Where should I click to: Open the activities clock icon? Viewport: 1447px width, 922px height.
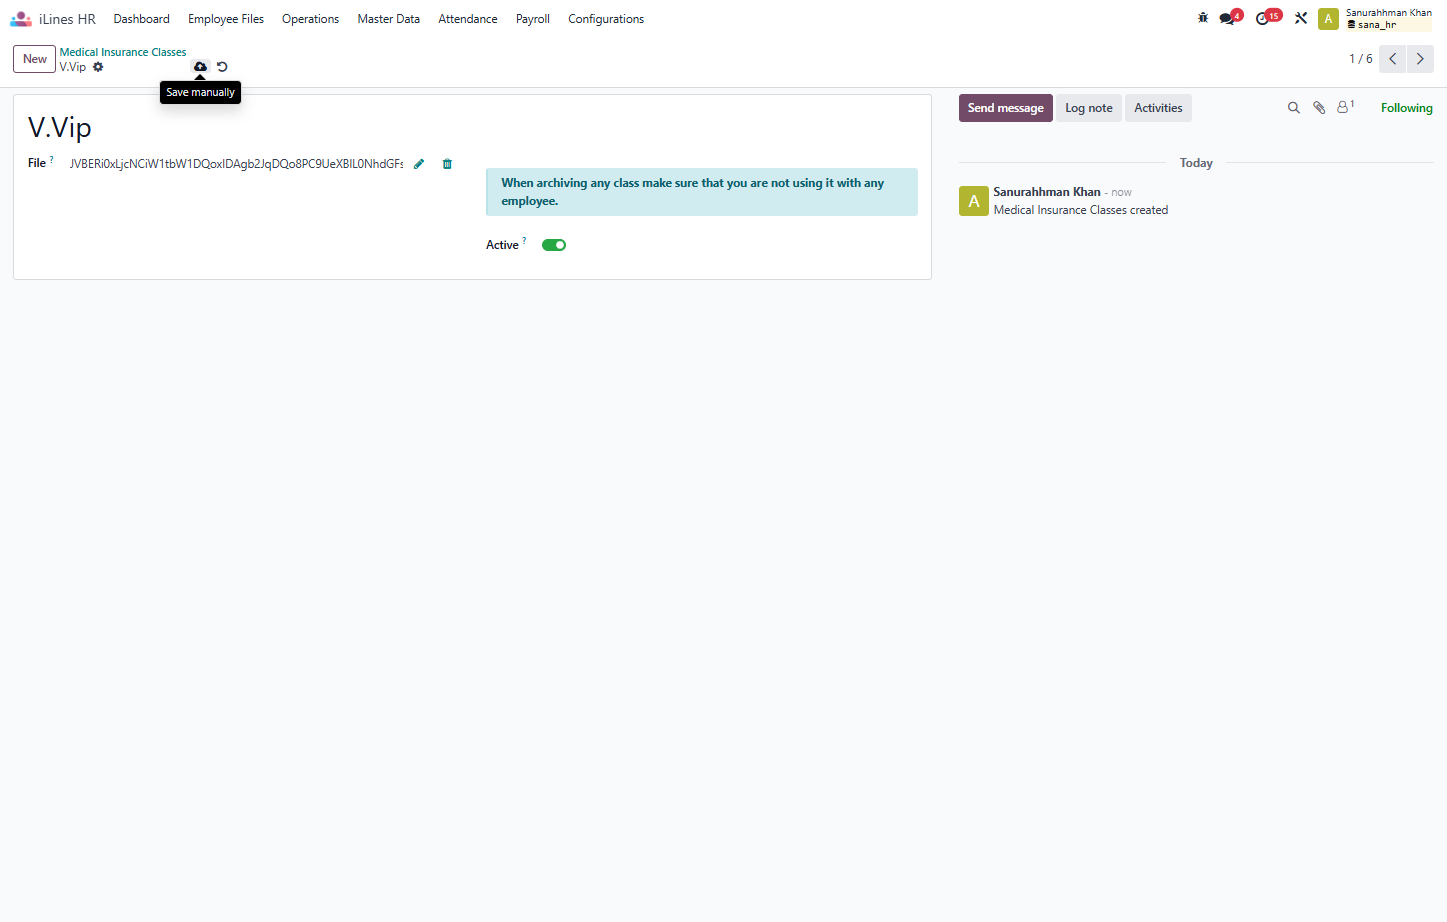tap(1264, 18)
